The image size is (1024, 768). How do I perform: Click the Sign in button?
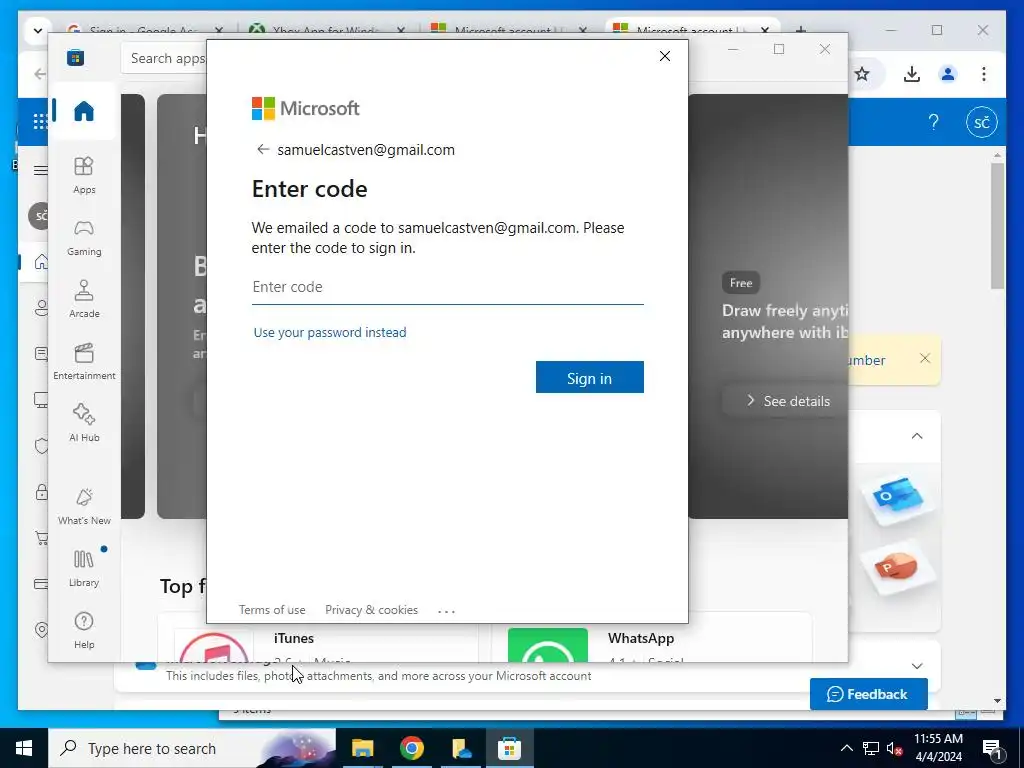(589, 377)
